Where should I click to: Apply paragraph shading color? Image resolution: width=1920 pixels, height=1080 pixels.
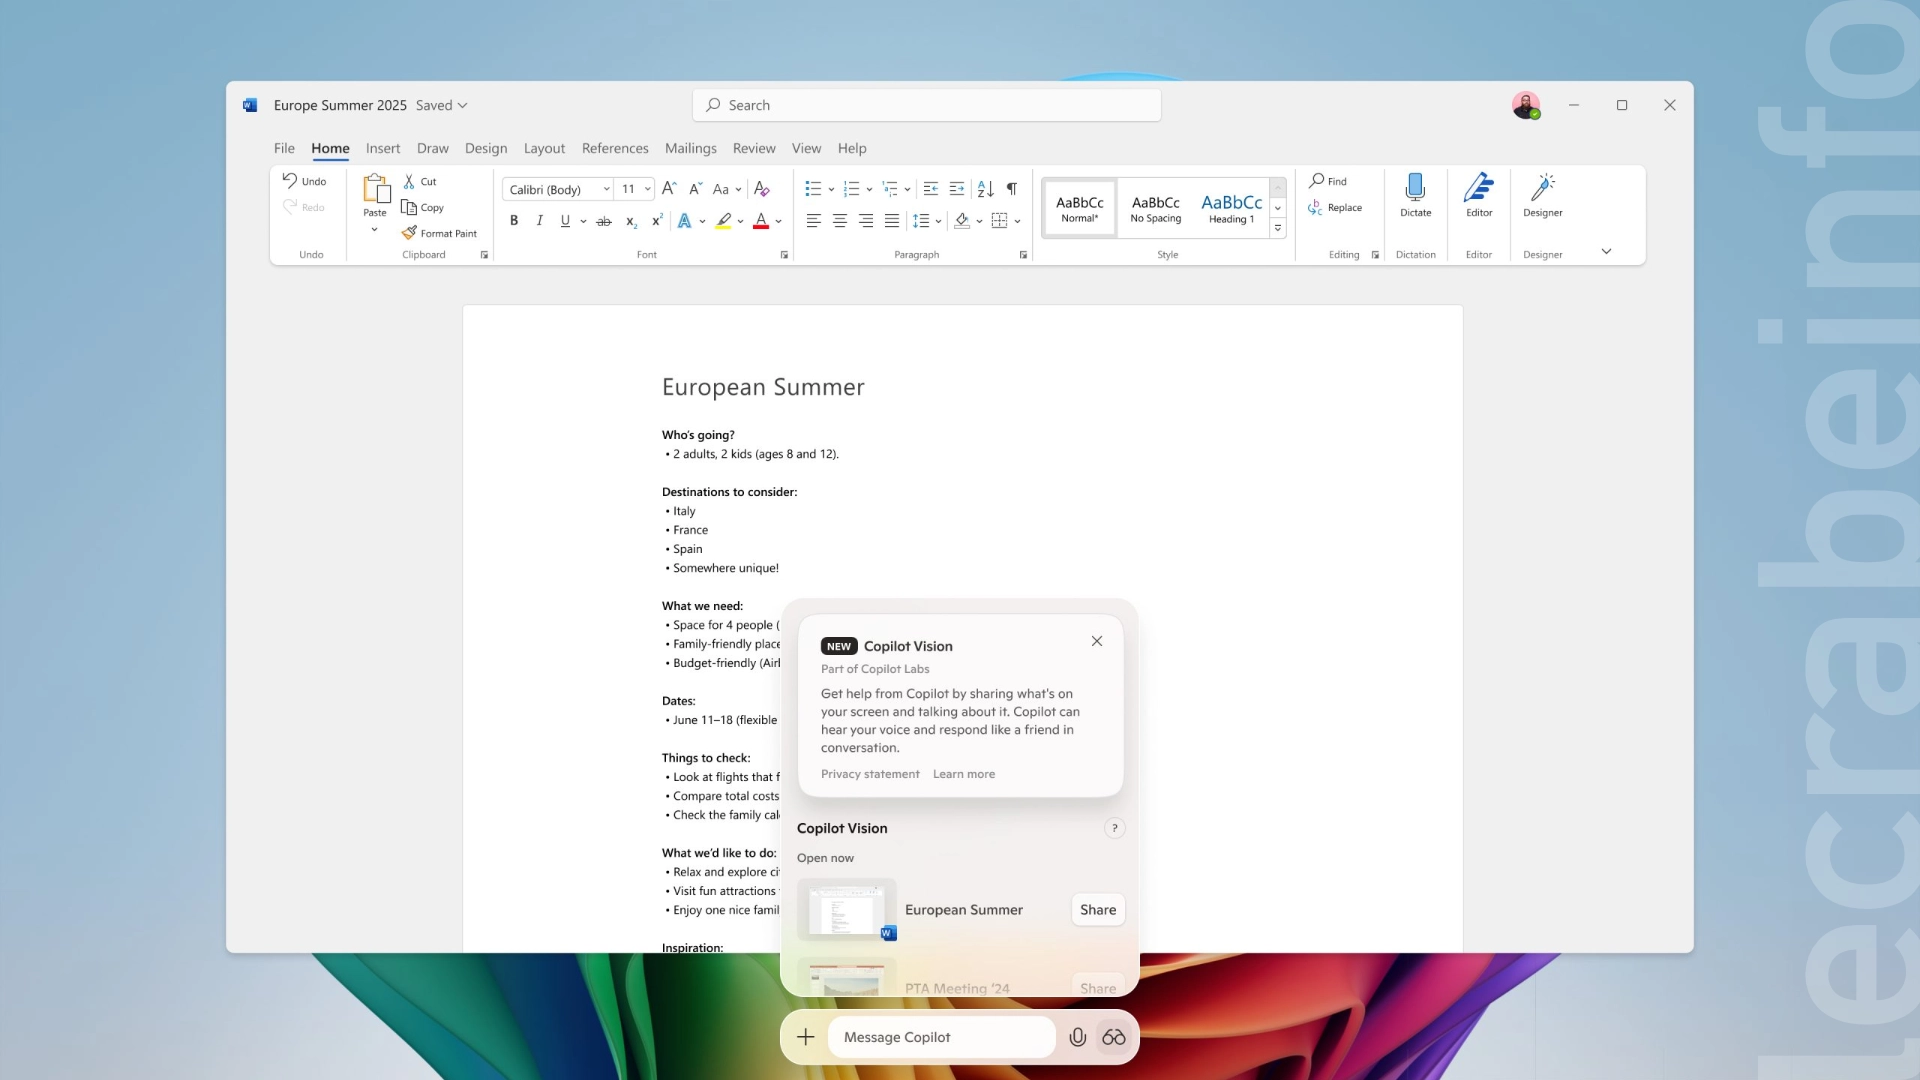pyautogui.click(x=962, y=221)
